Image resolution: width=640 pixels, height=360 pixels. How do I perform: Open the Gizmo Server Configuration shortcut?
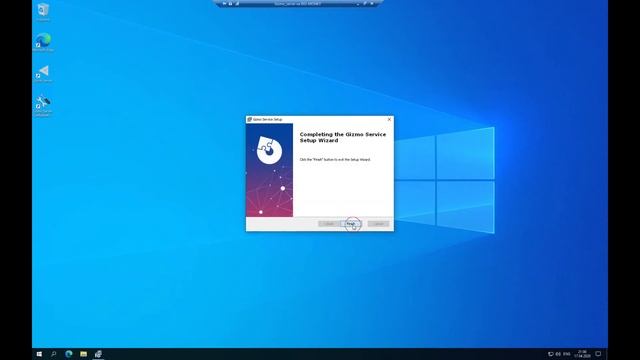43,106
